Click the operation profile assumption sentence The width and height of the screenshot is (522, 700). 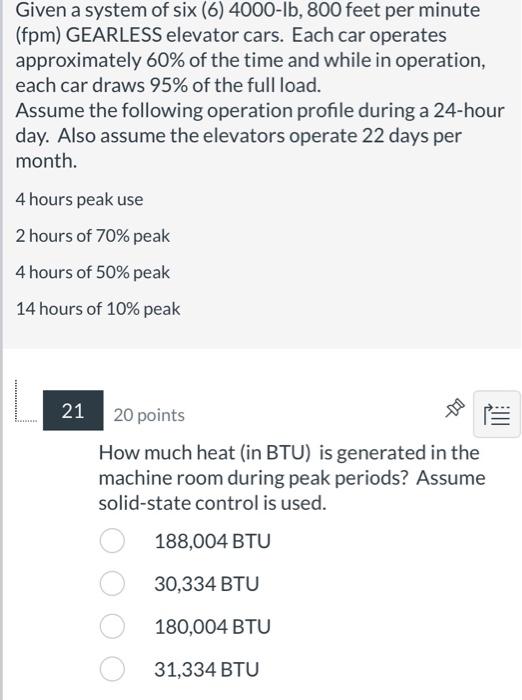260,136
